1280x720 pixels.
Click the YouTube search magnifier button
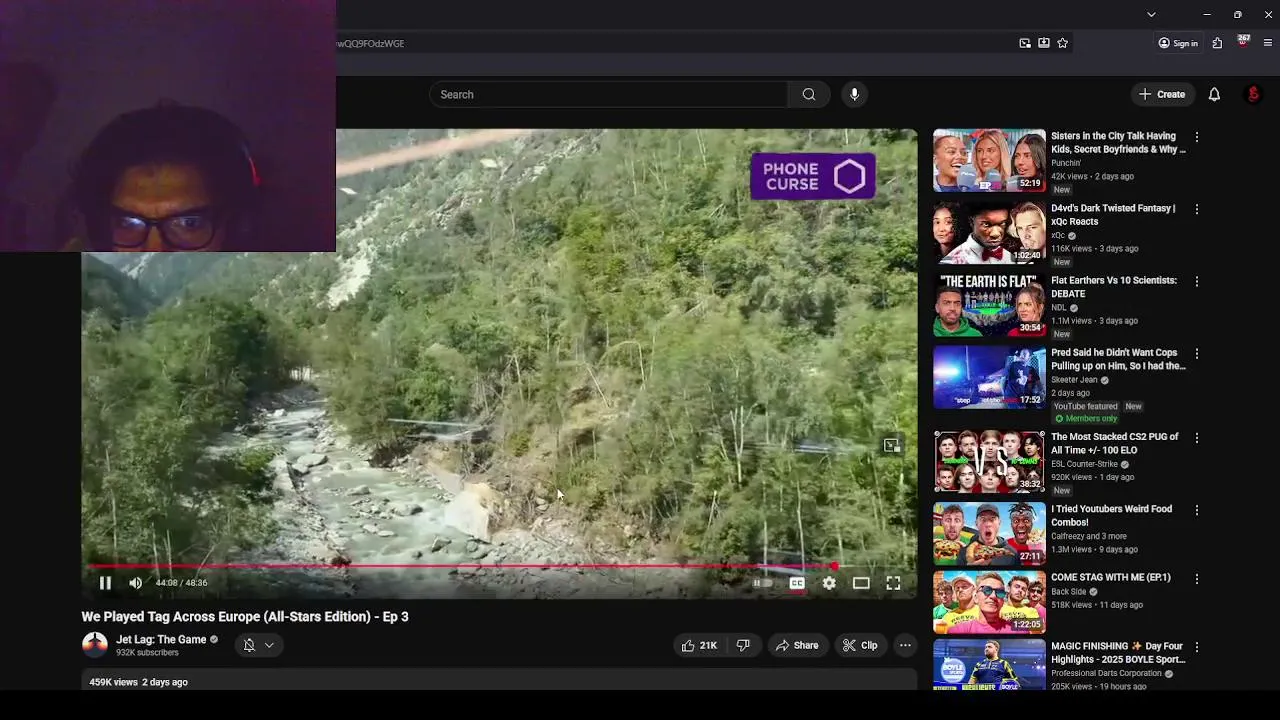(x=809, y=94)
